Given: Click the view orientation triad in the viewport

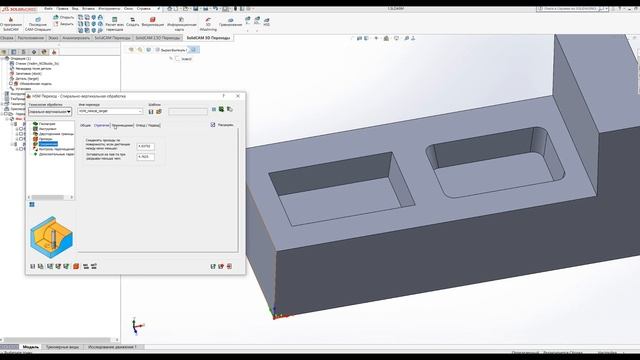Looking at the screenshot, I should coord(138,326).
